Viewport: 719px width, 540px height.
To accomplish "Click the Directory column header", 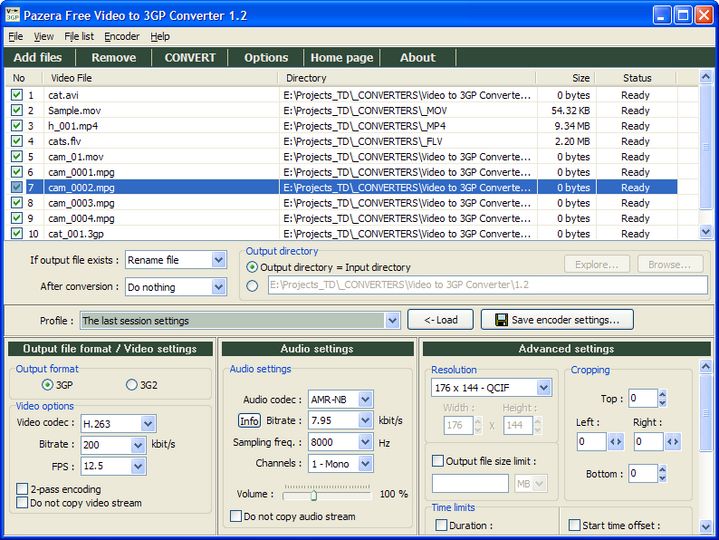I will [407, 78].
